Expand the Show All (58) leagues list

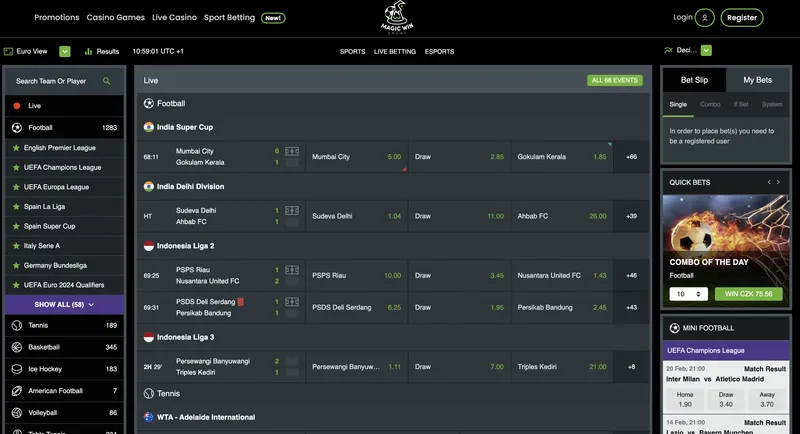click(64, 304)
